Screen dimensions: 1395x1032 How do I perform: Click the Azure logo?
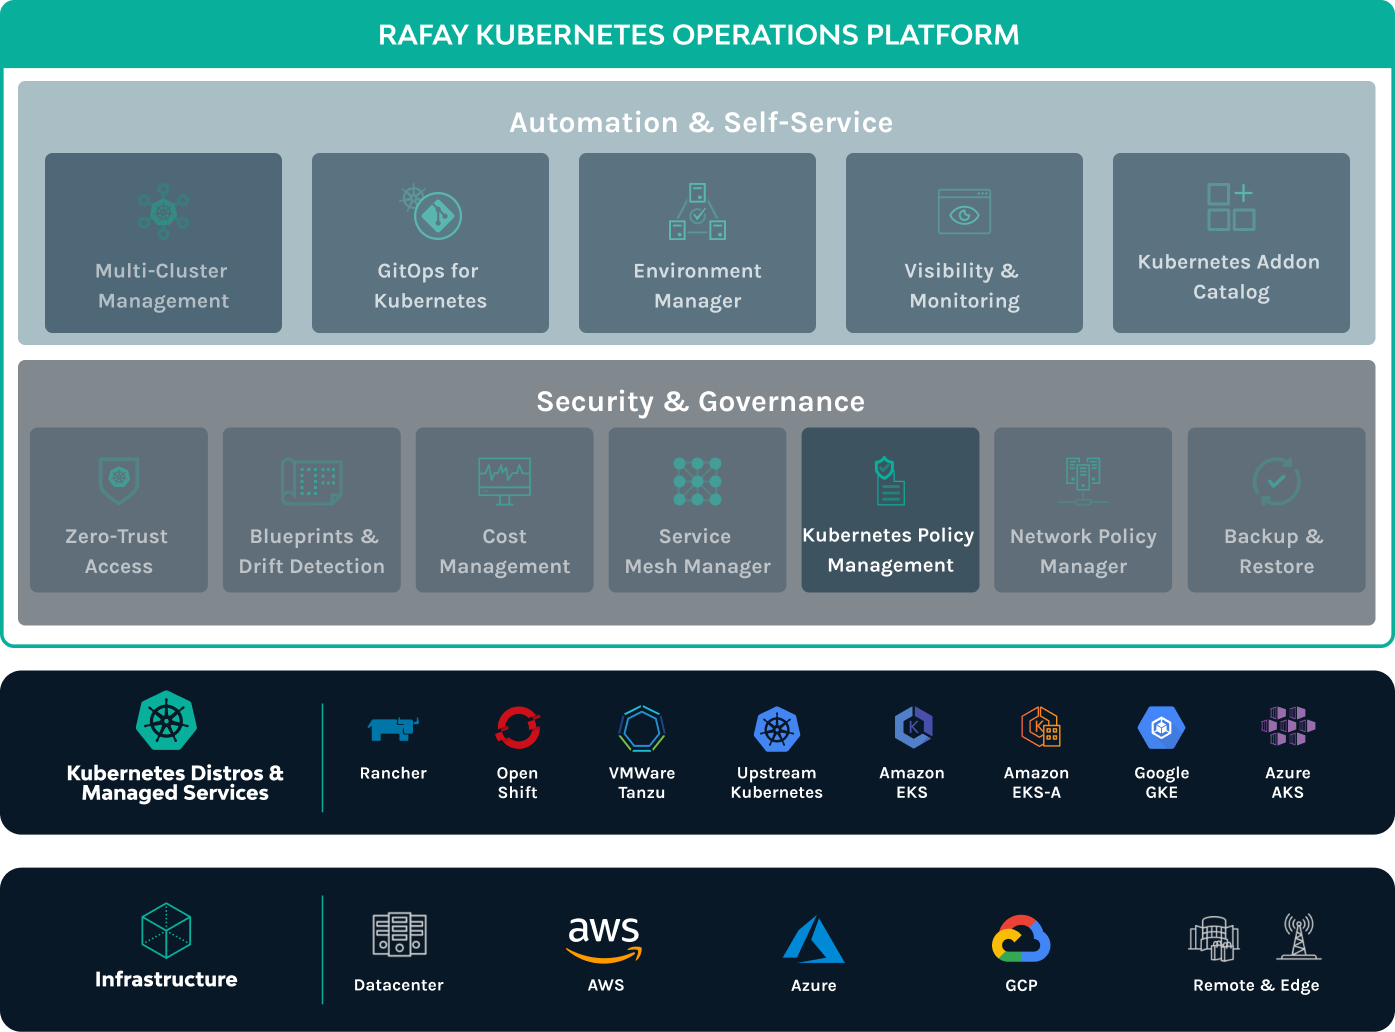click(813, 940)
